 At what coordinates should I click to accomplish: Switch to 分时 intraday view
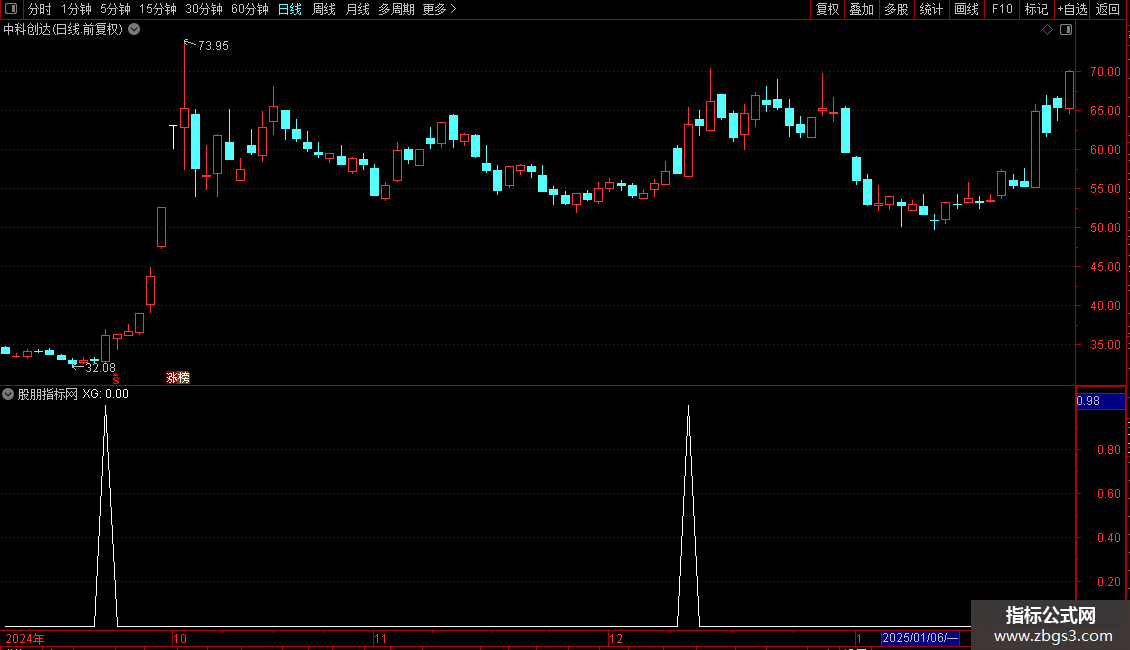[40, 9]
